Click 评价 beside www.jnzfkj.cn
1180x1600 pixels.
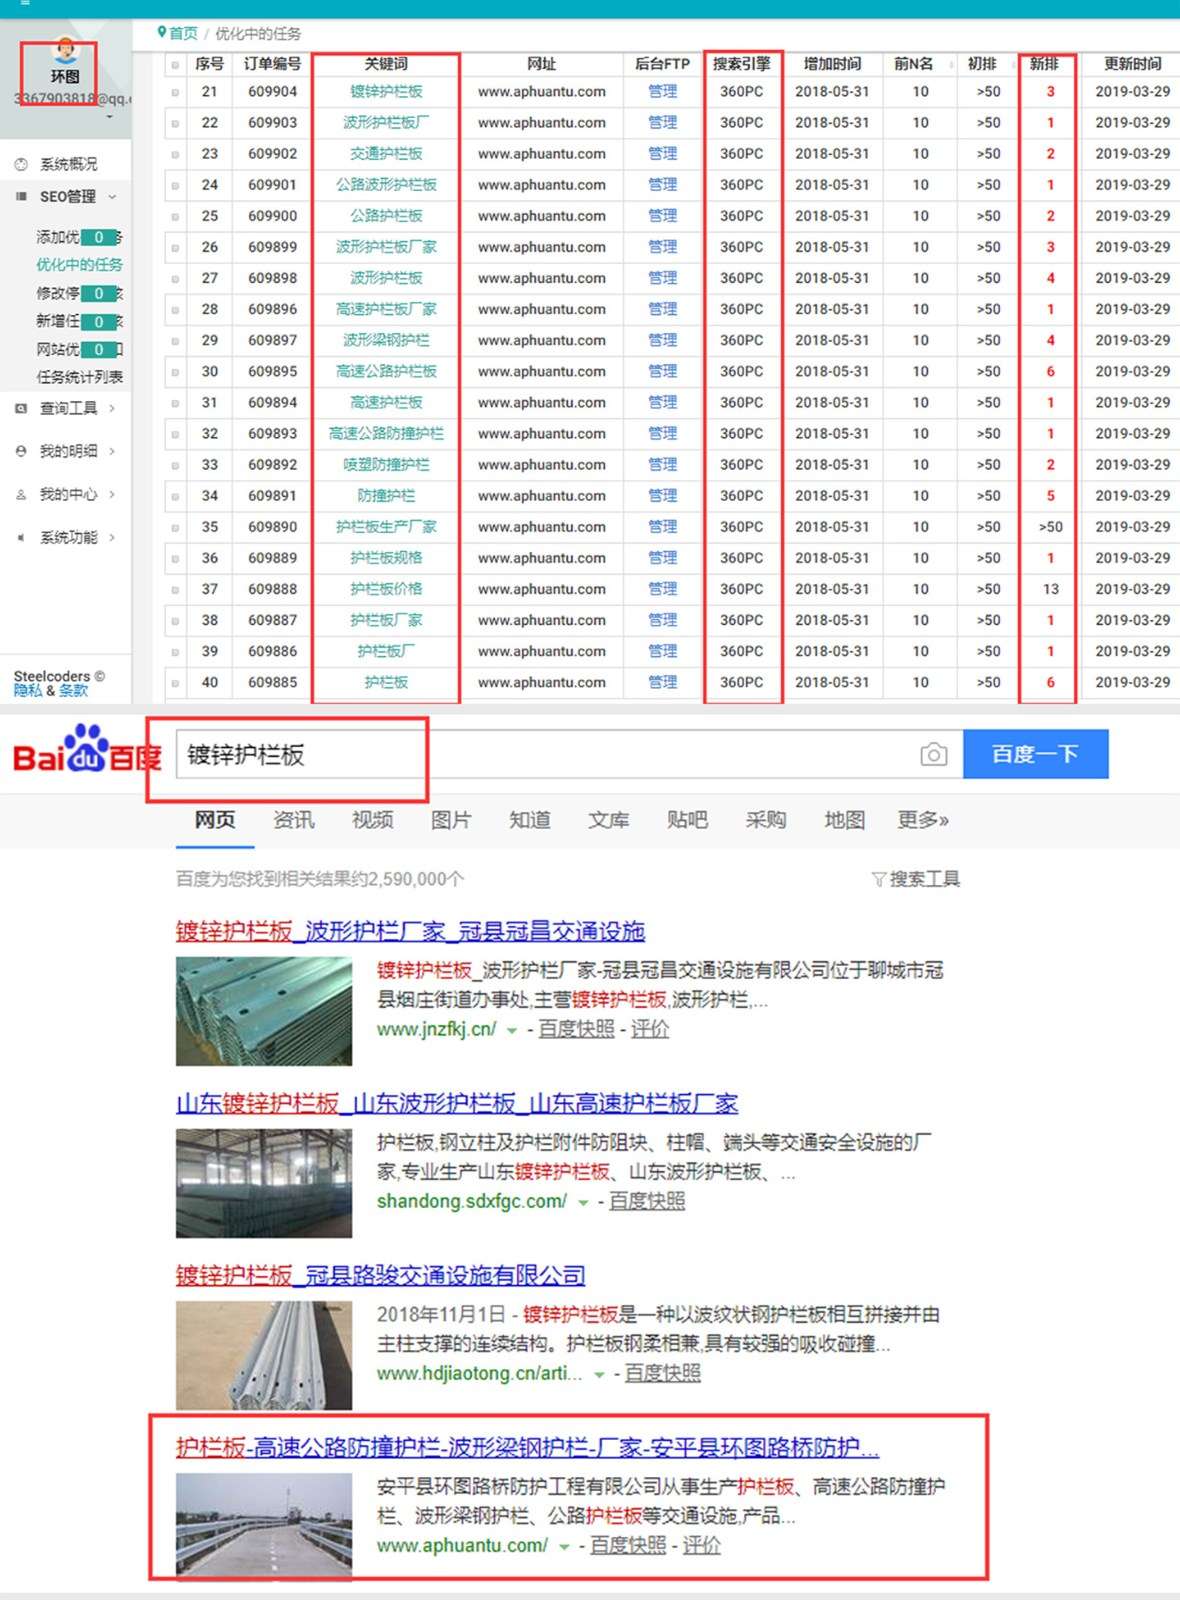tap(650, 1030)
